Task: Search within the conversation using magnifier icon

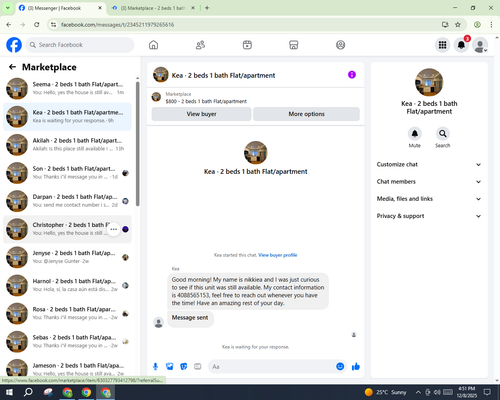Action: (x=443, y=134)
